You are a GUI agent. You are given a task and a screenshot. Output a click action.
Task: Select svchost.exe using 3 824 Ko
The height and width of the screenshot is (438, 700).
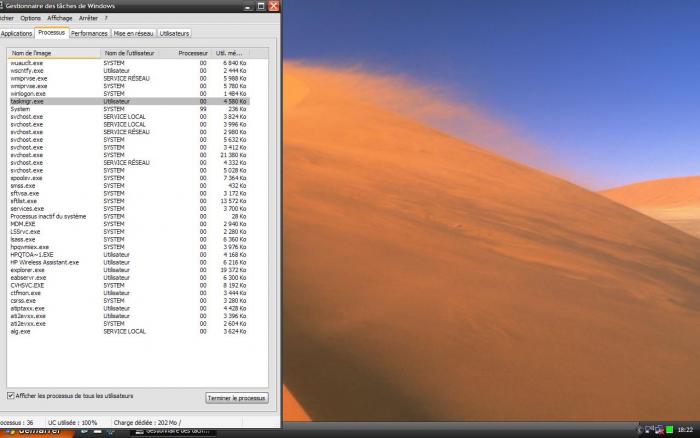(x=129, y=117)
